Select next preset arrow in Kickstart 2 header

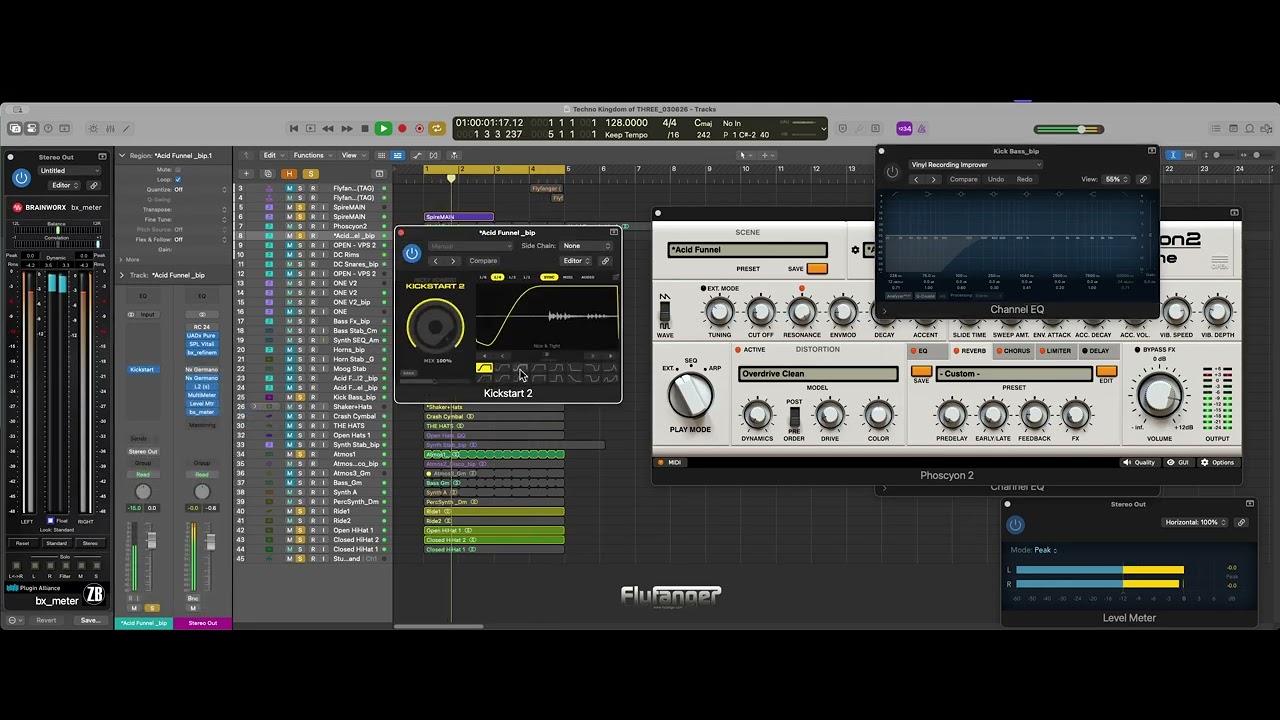point(452,261)
